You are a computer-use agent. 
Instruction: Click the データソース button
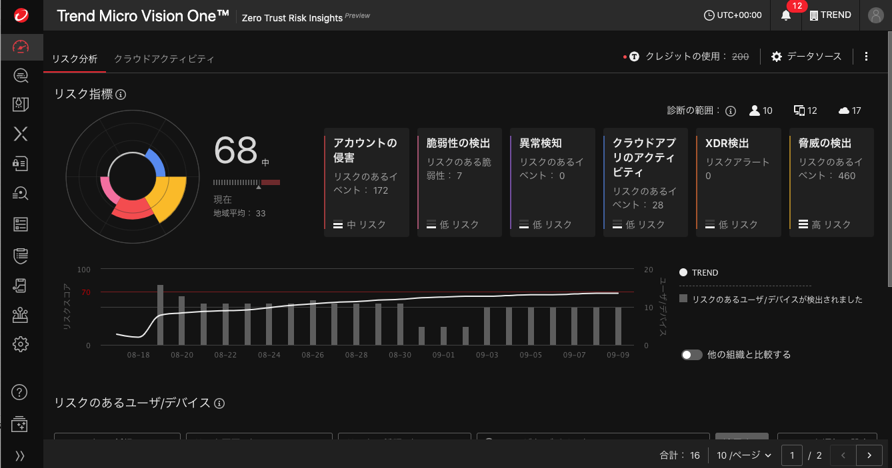806,57
